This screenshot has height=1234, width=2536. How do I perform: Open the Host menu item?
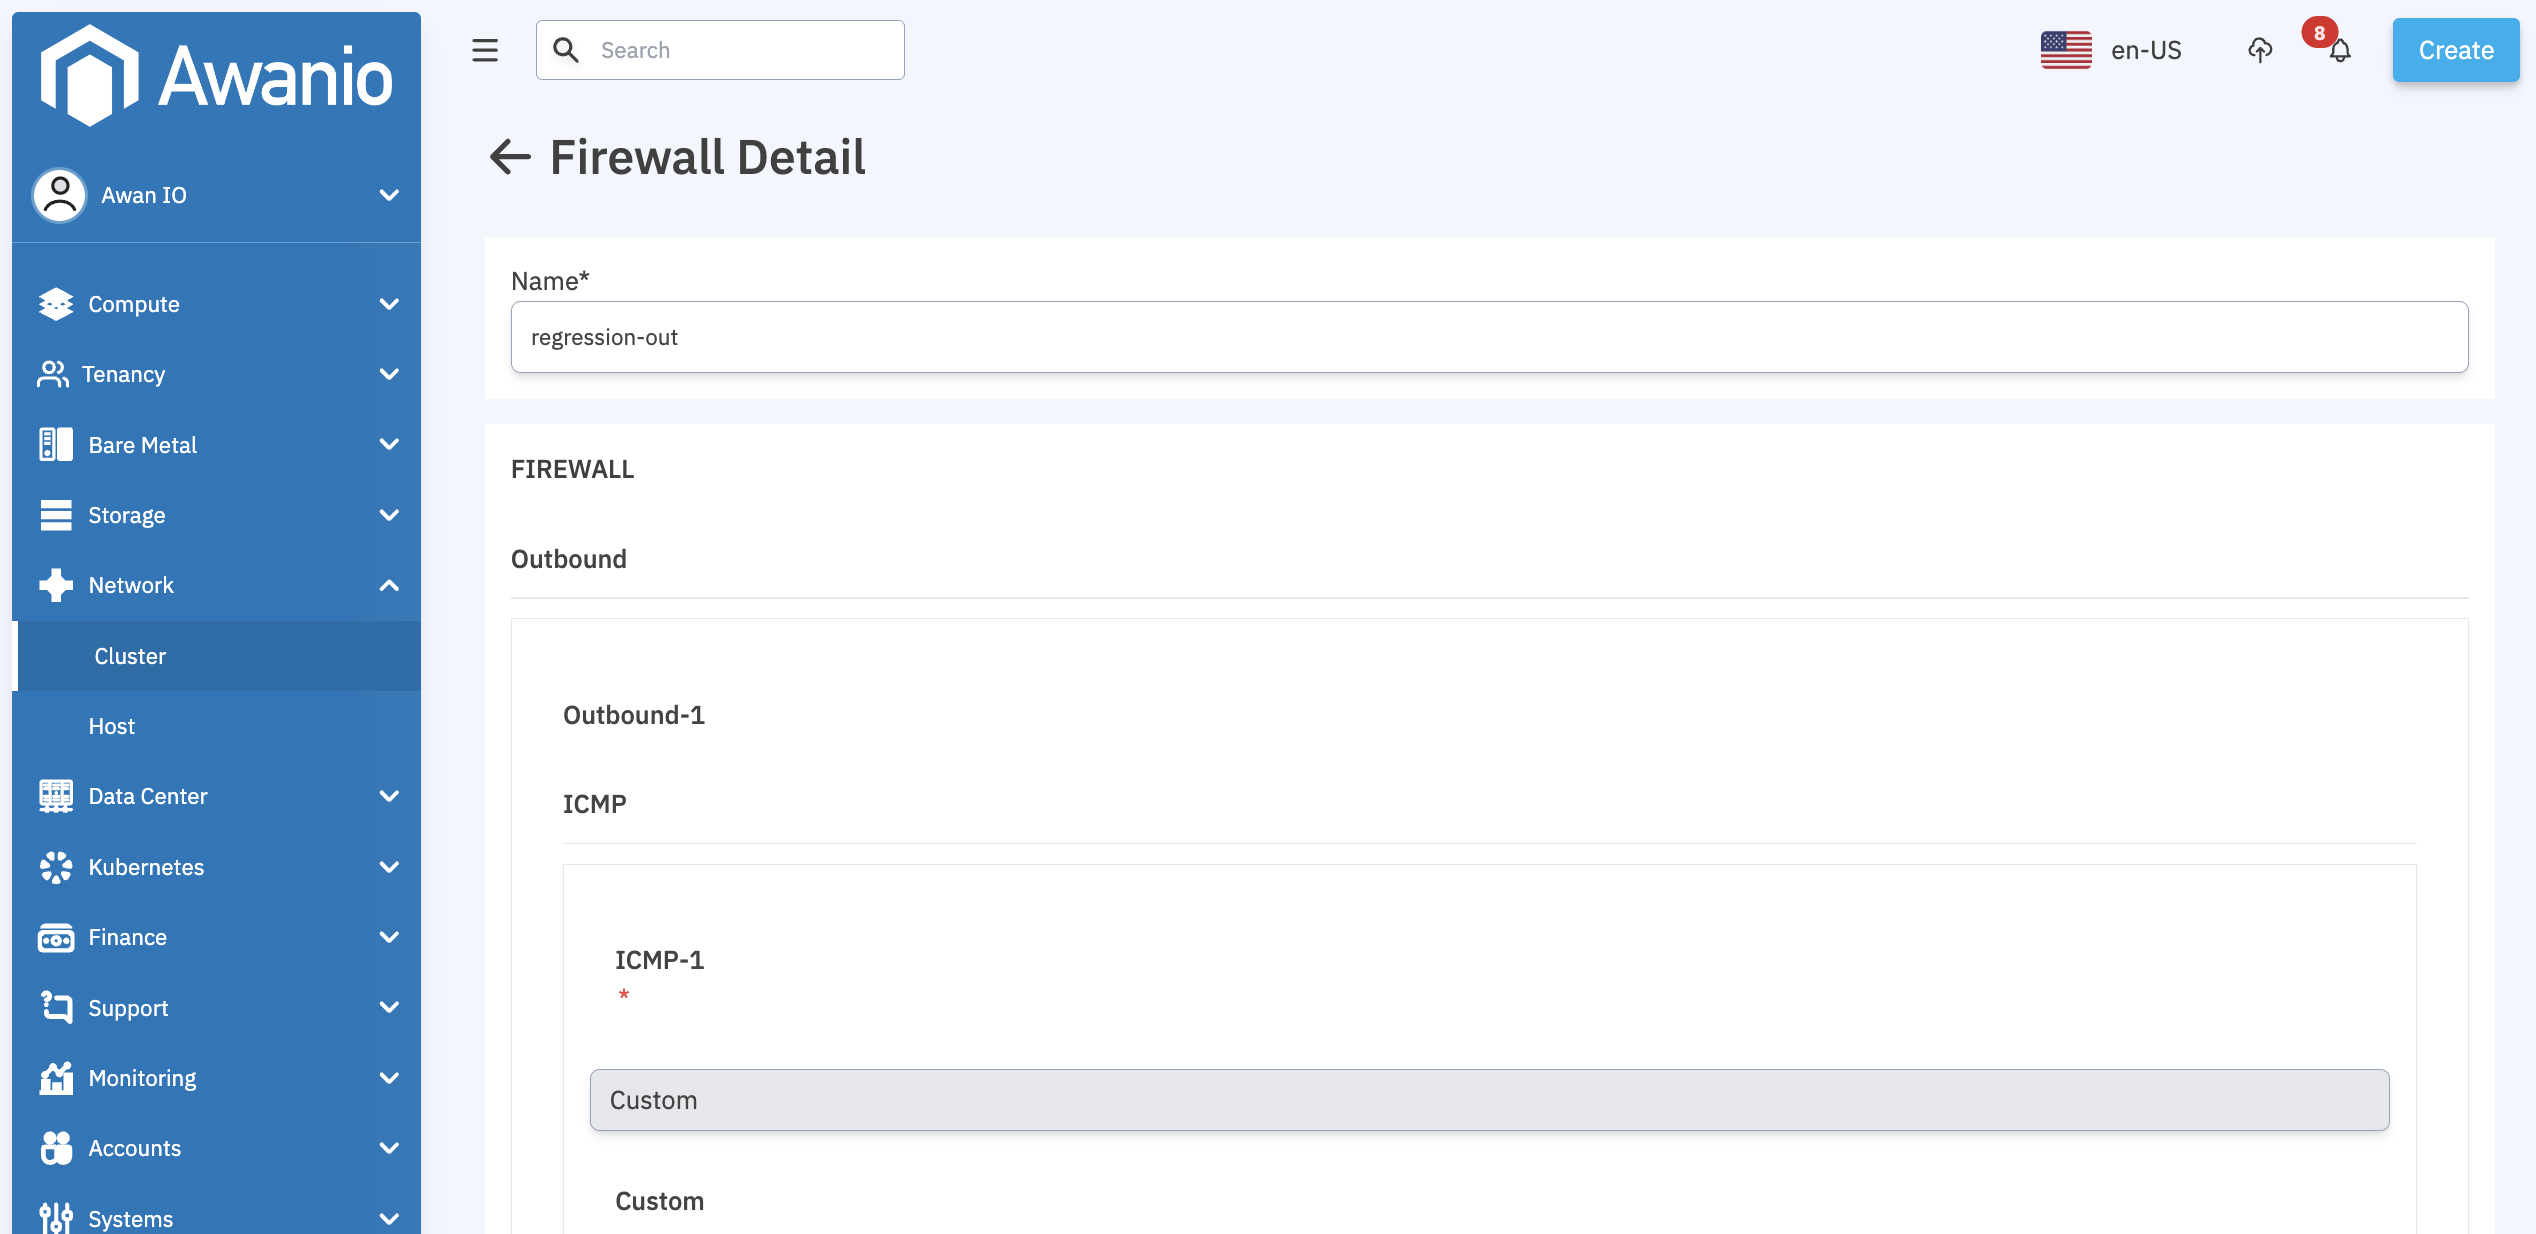click(x=112, y=726)
